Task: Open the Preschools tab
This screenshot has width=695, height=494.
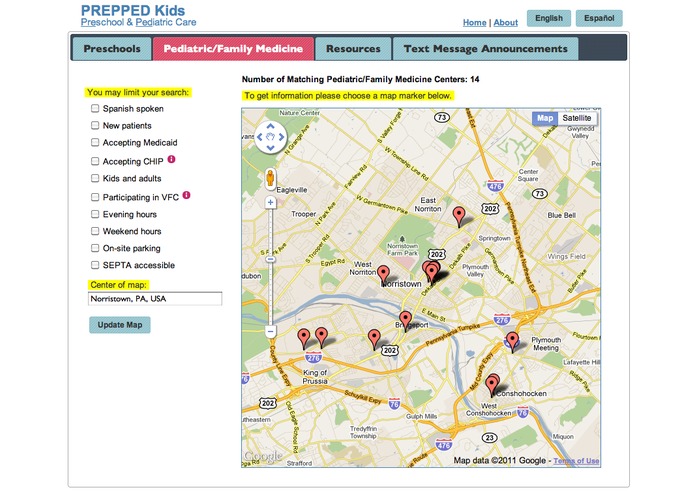Action: 112,49
